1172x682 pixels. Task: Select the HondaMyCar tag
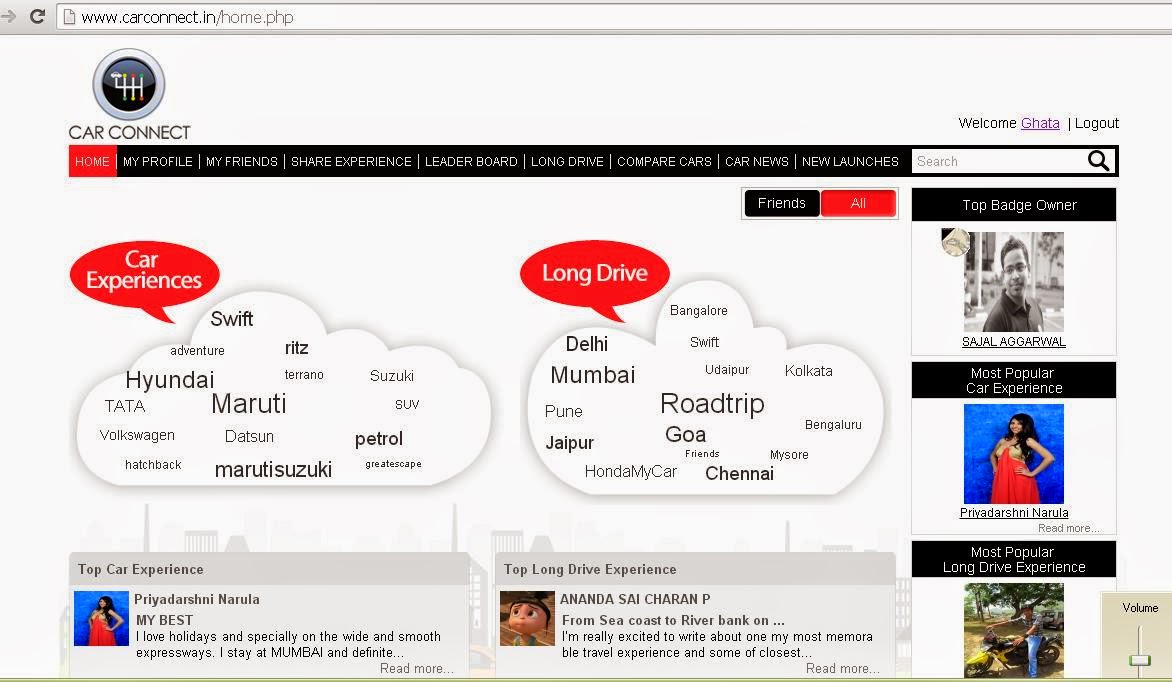[x=631, y=472]
